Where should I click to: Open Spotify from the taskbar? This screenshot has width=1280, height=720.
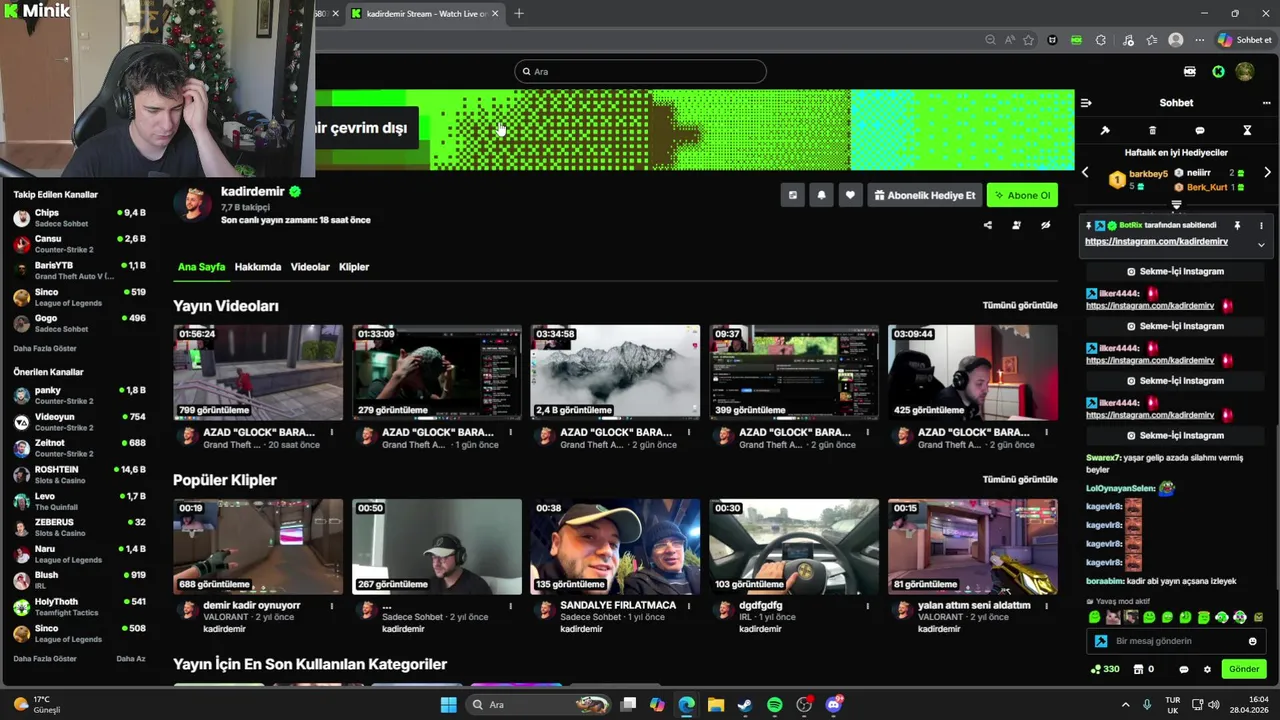[775, 705]
